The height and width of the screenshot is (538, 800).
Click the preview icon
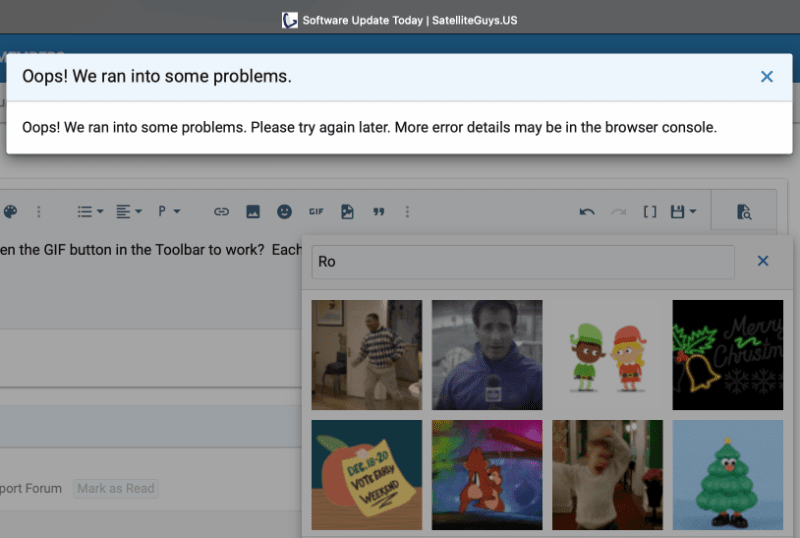pos(743,212)
